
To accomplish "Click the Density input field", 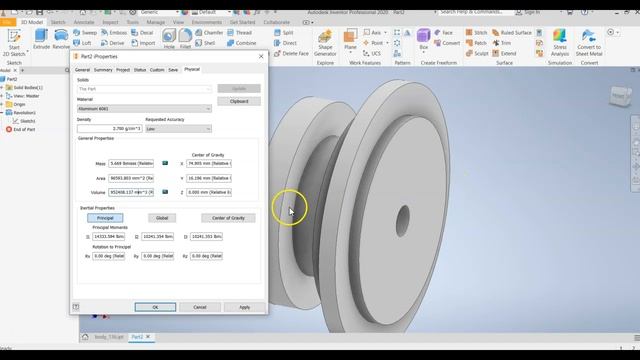I will [x=109, y=129].
